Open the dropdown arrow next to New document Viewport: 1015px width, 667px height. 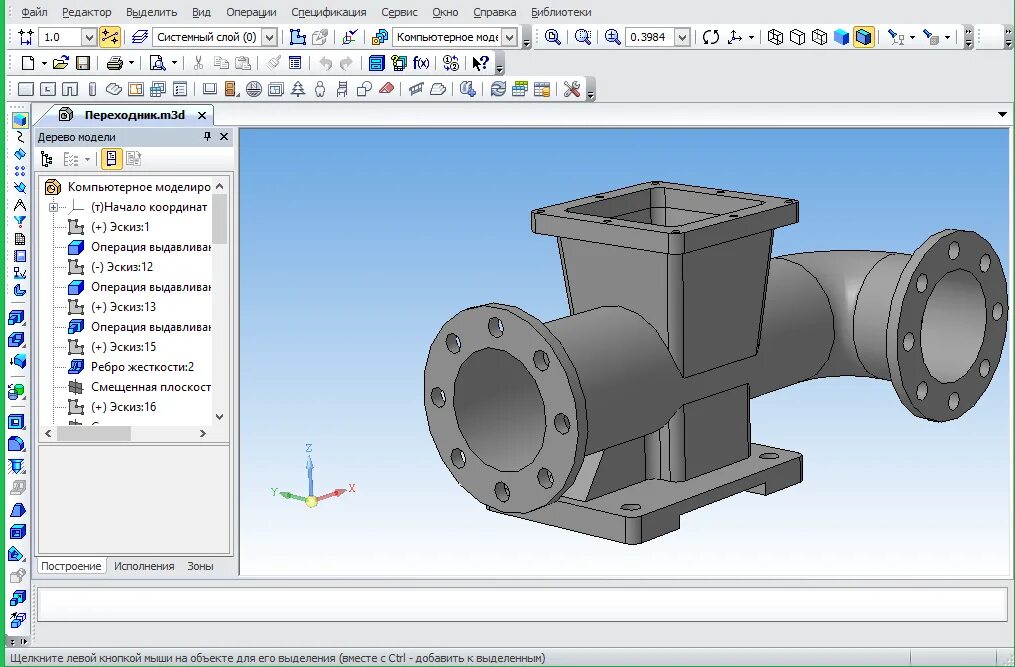point(44,63)
